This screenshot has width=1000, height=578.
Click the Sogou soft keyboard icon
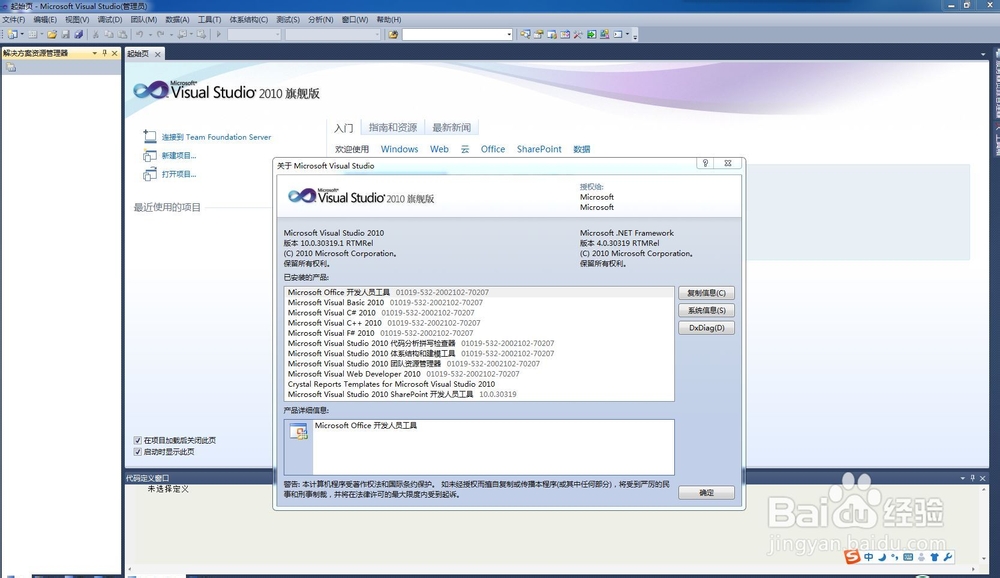point(908,557)
